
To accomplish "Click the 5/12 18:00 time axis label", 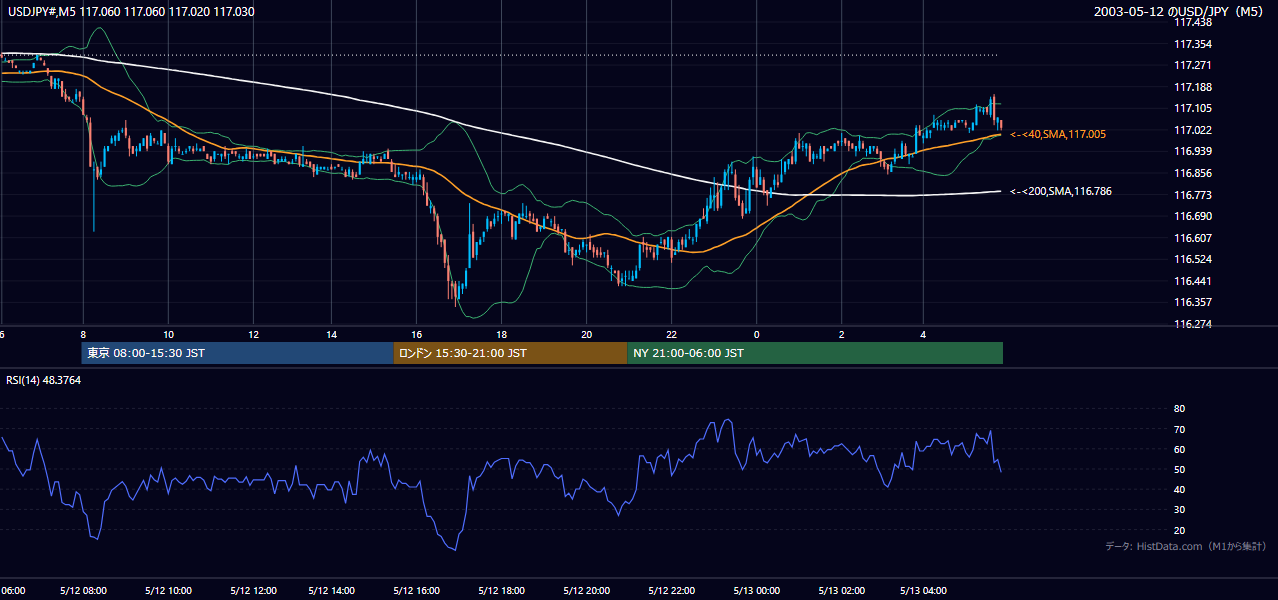I will point(501,590).
